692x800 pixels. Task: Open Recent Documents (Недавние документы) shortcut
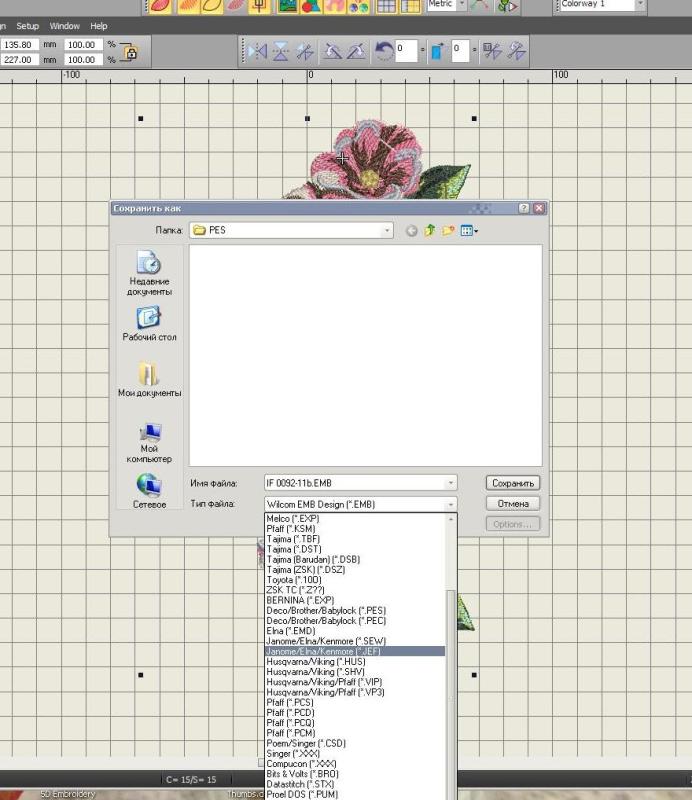point(148,272)
